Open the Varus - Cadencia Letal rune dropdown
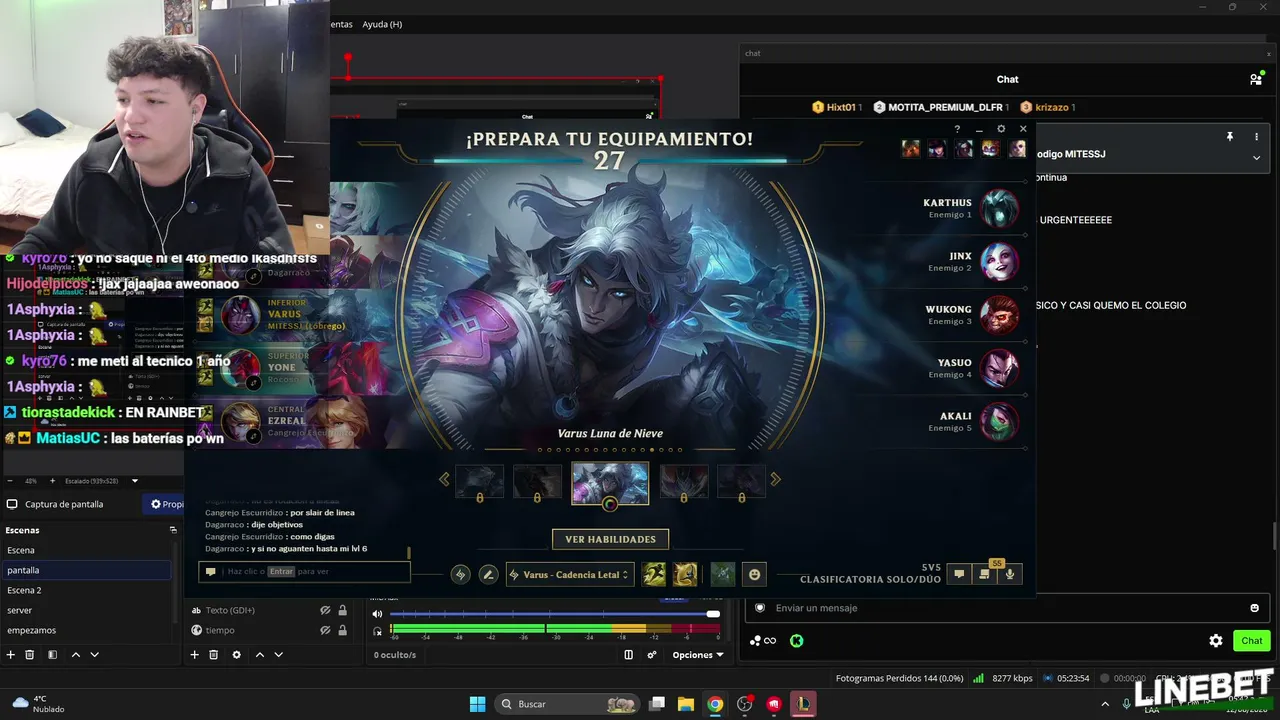 570,575
